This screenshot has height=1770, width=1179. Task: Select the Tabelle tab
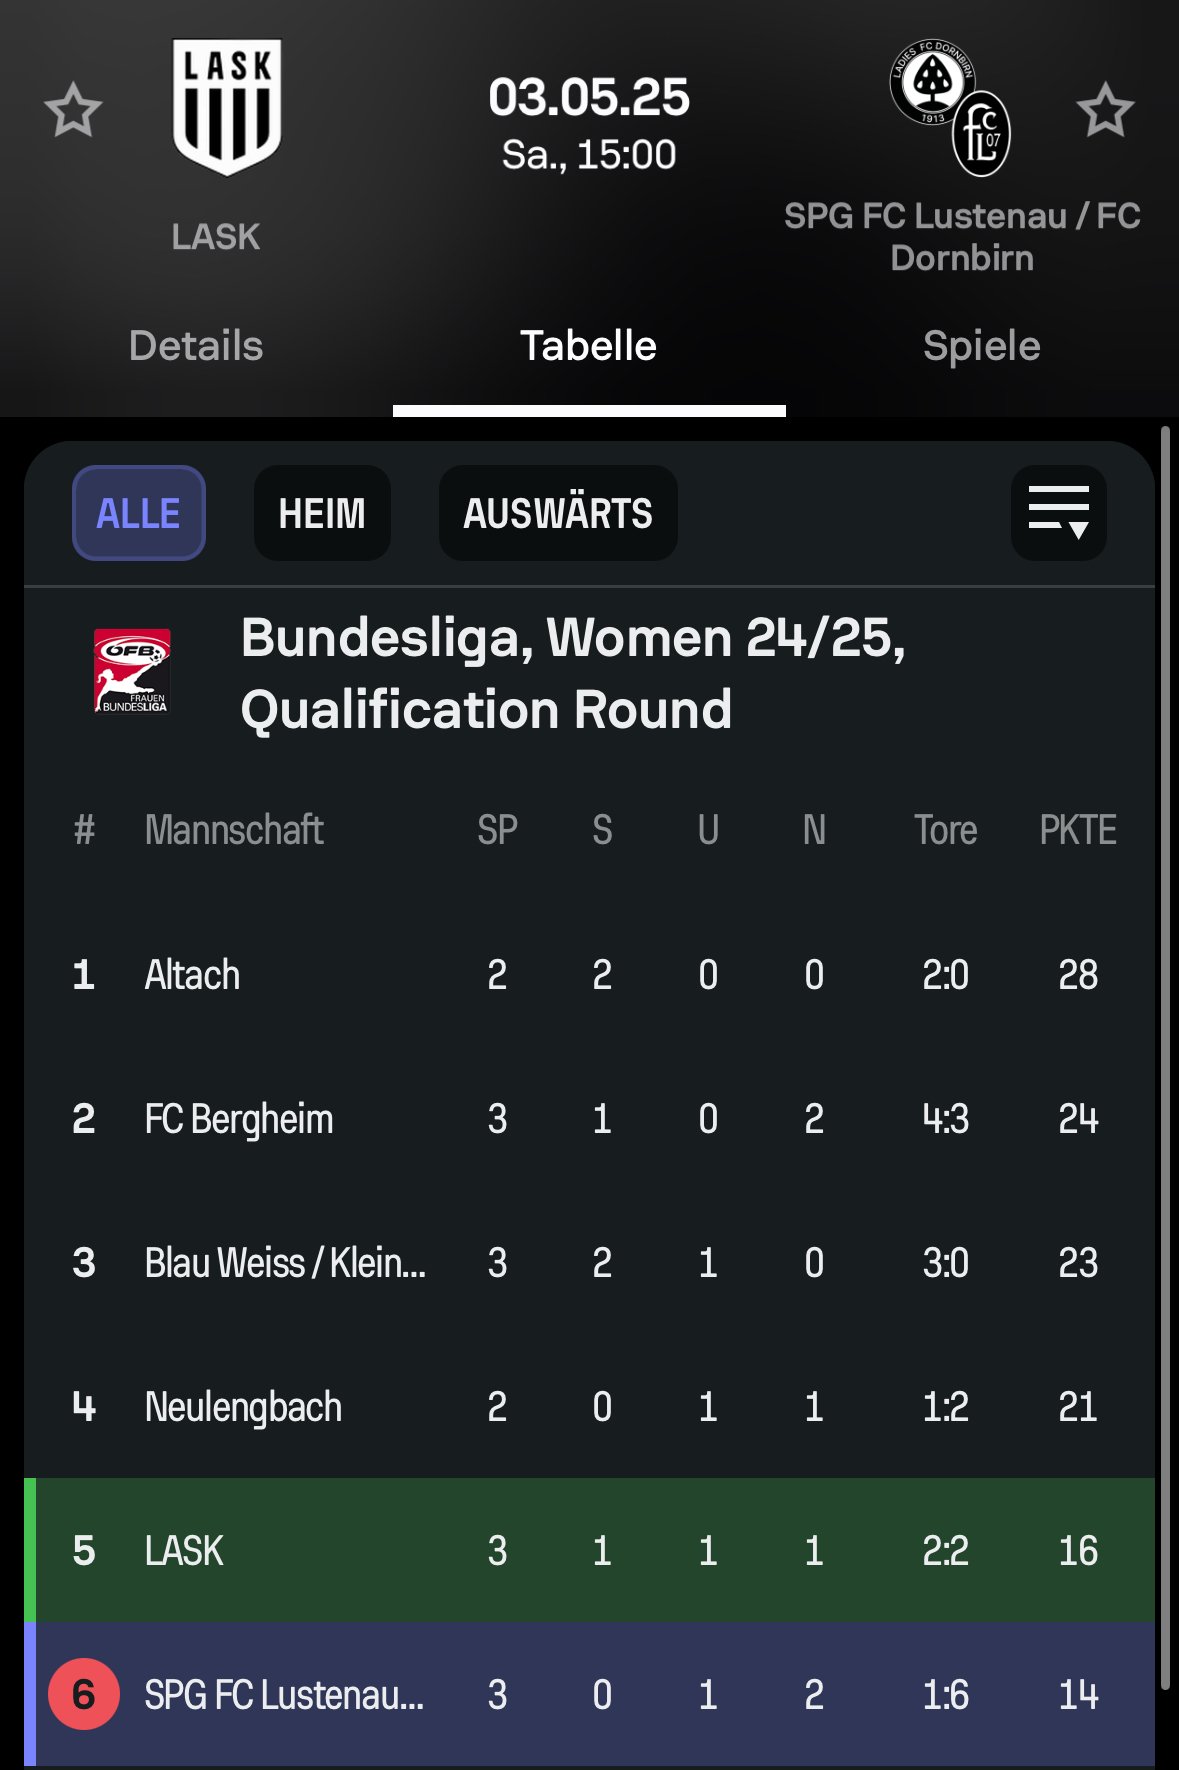pos(589,346)
